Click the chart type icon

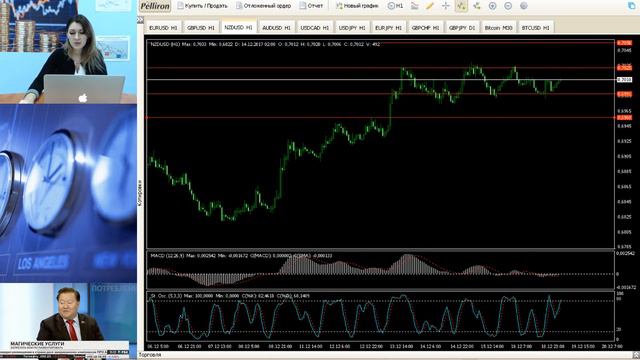(415, 6)
